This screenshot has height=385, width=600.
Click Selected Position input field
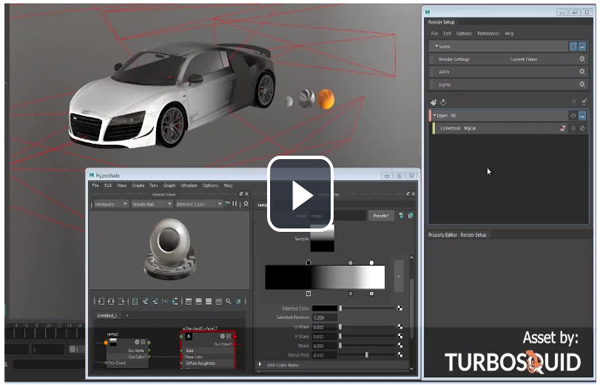(325, 318)
